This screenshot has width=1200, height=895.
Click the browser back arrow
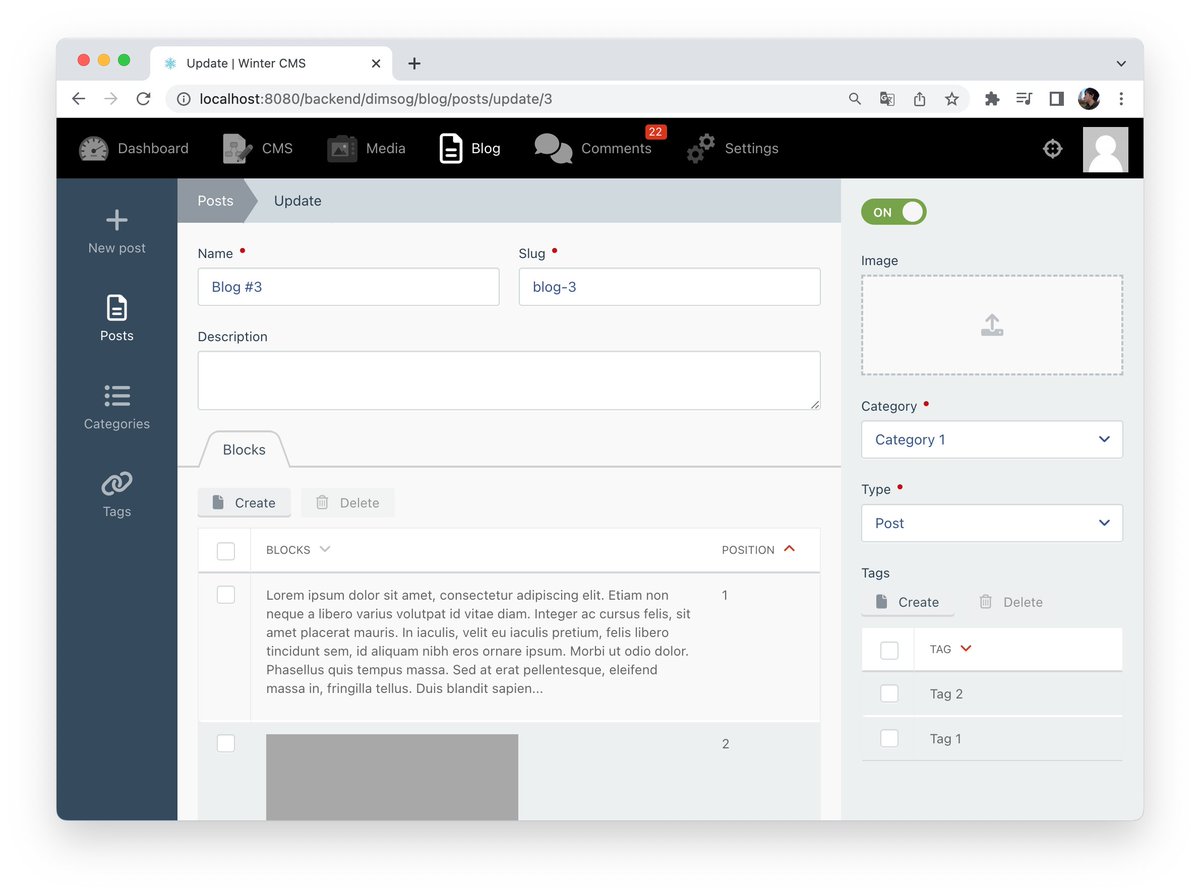click(79, 99)
